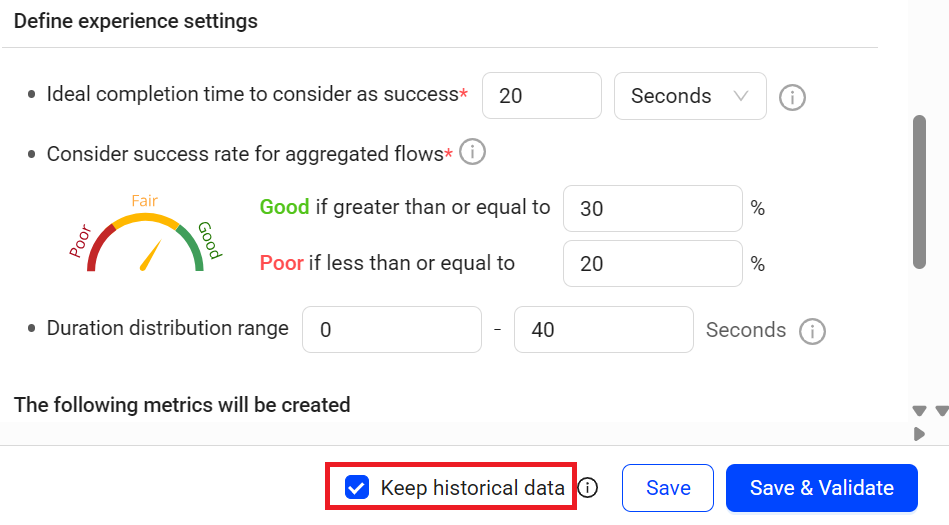Click the rightmost downward triangle at the edge
The height and width of the screenshot is (525, 949).
click(942, 411)
